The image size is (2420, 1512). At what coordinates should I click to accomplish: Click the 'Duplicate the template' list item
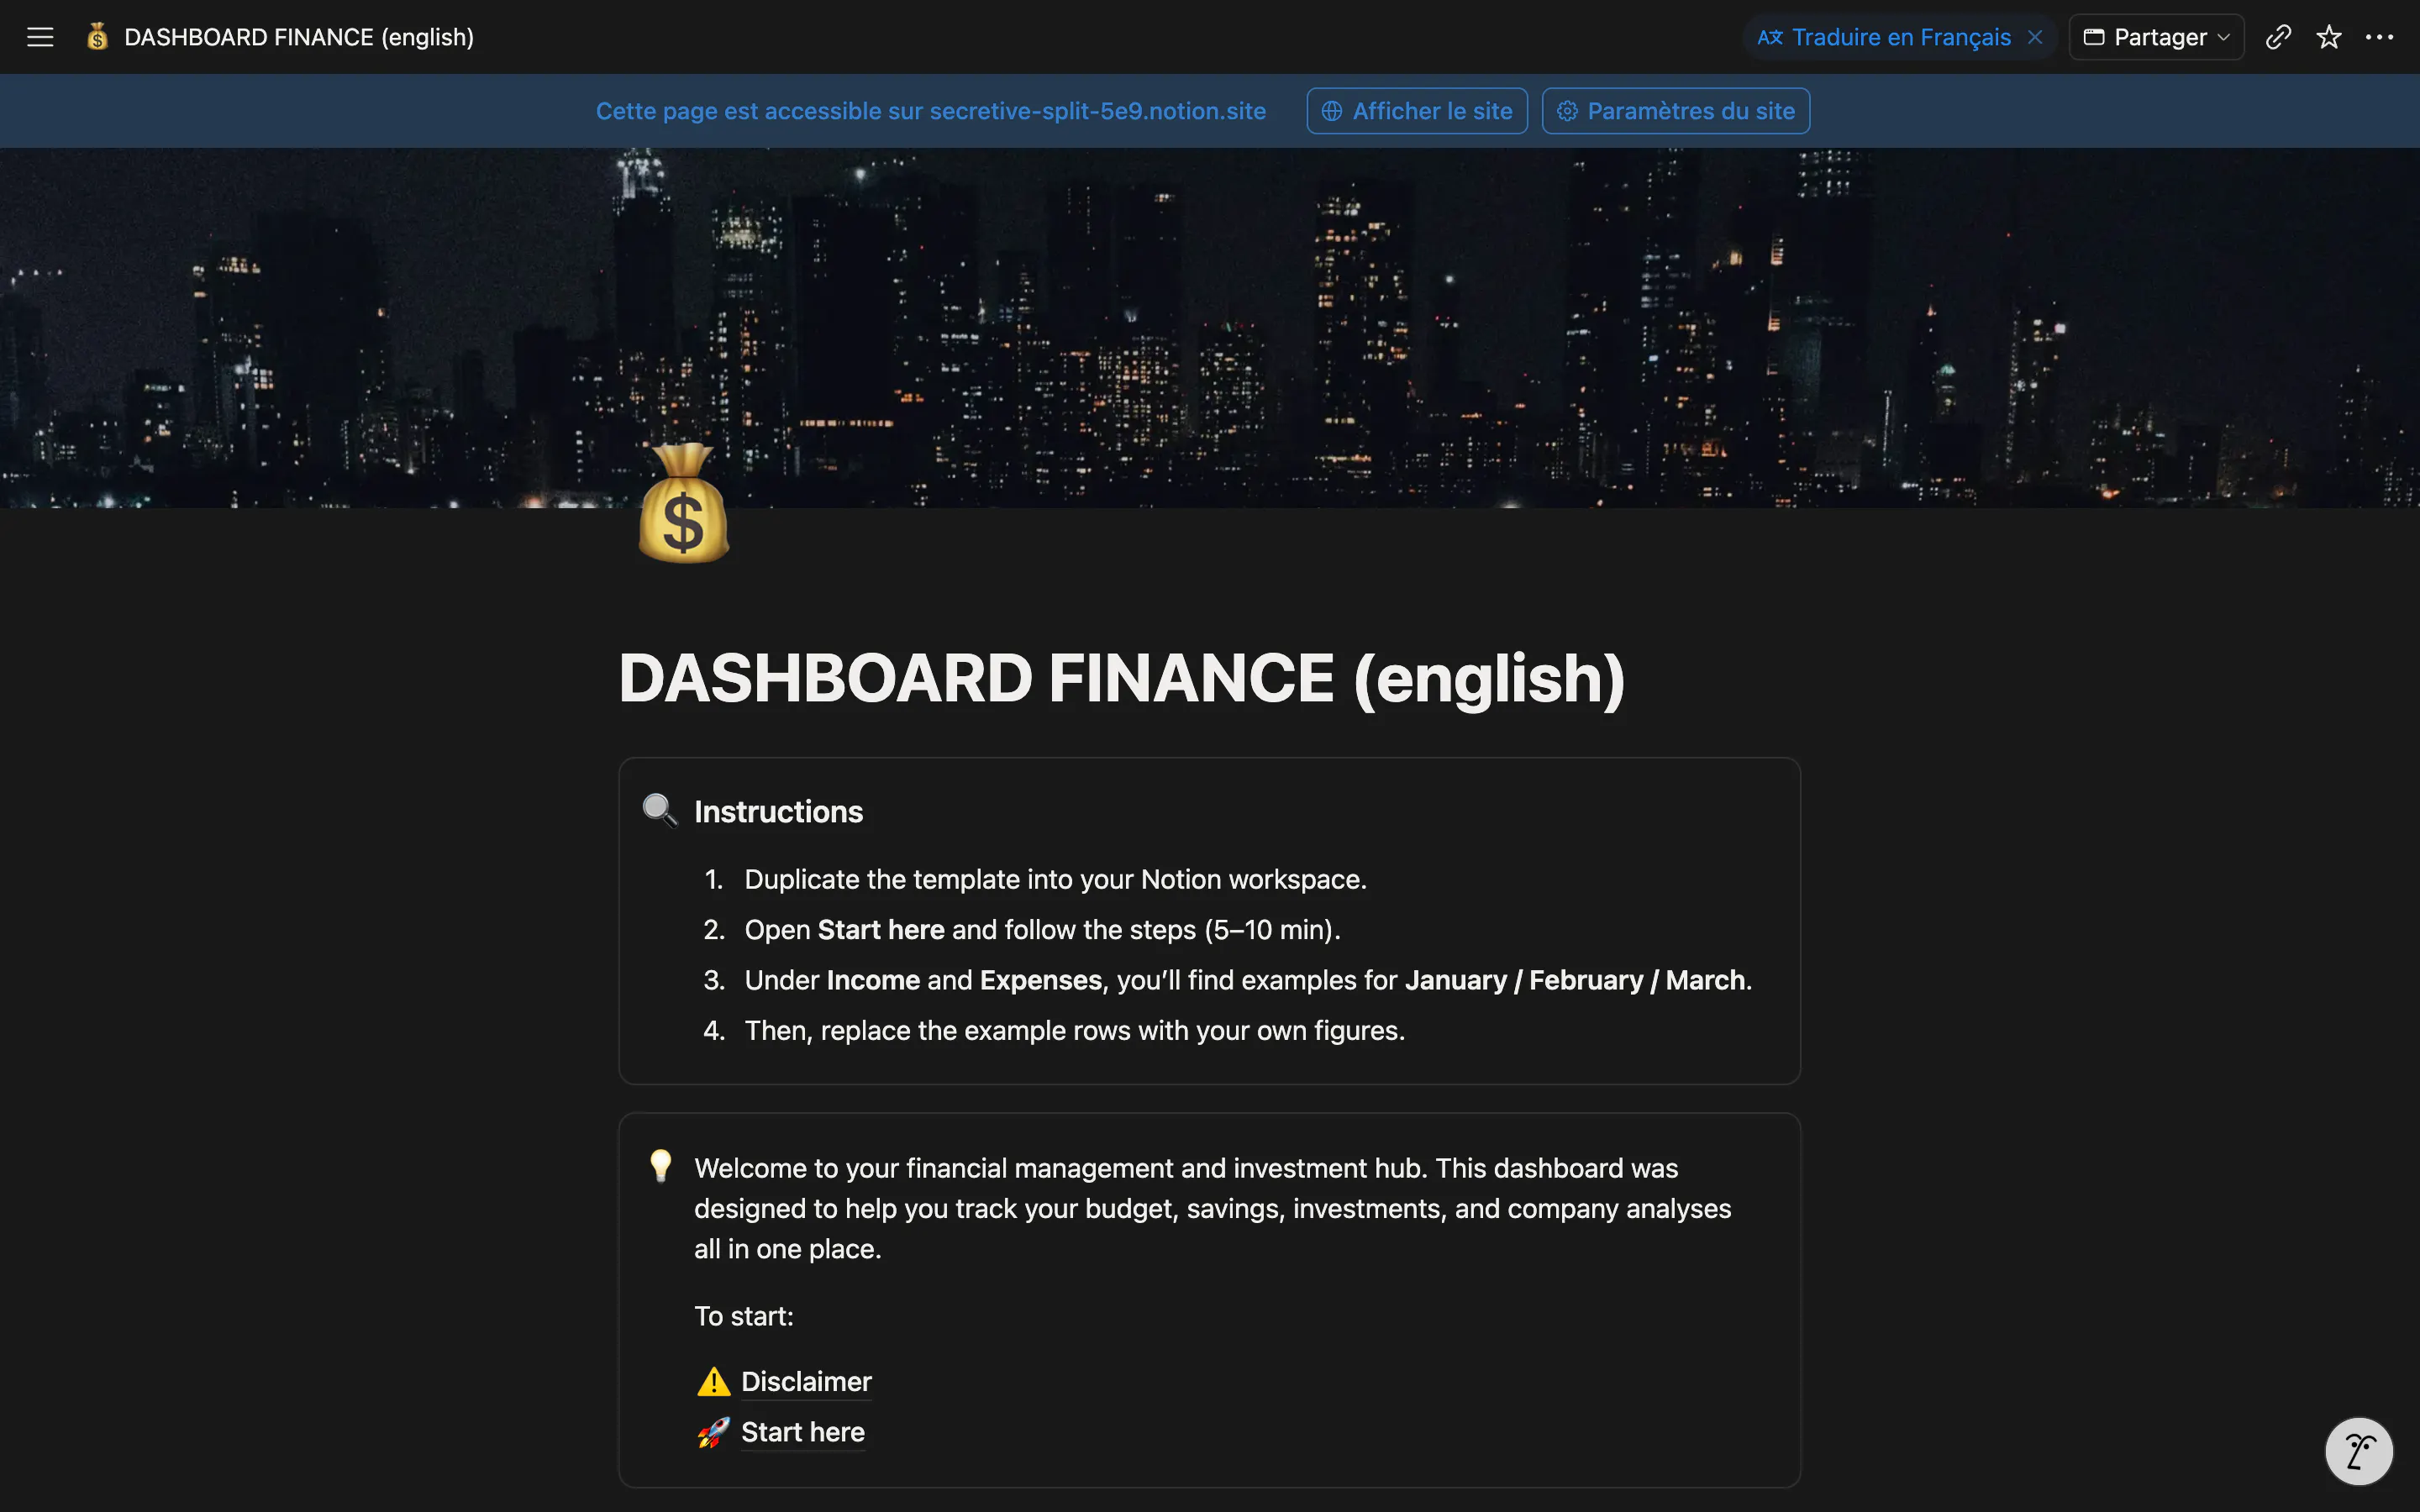[x=1055, y=879]
